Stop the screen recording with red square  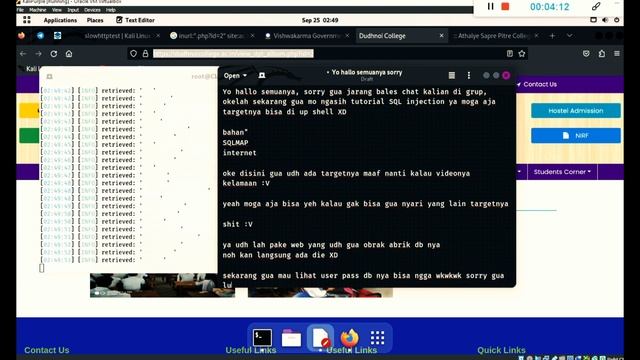[x=505, y=7]
